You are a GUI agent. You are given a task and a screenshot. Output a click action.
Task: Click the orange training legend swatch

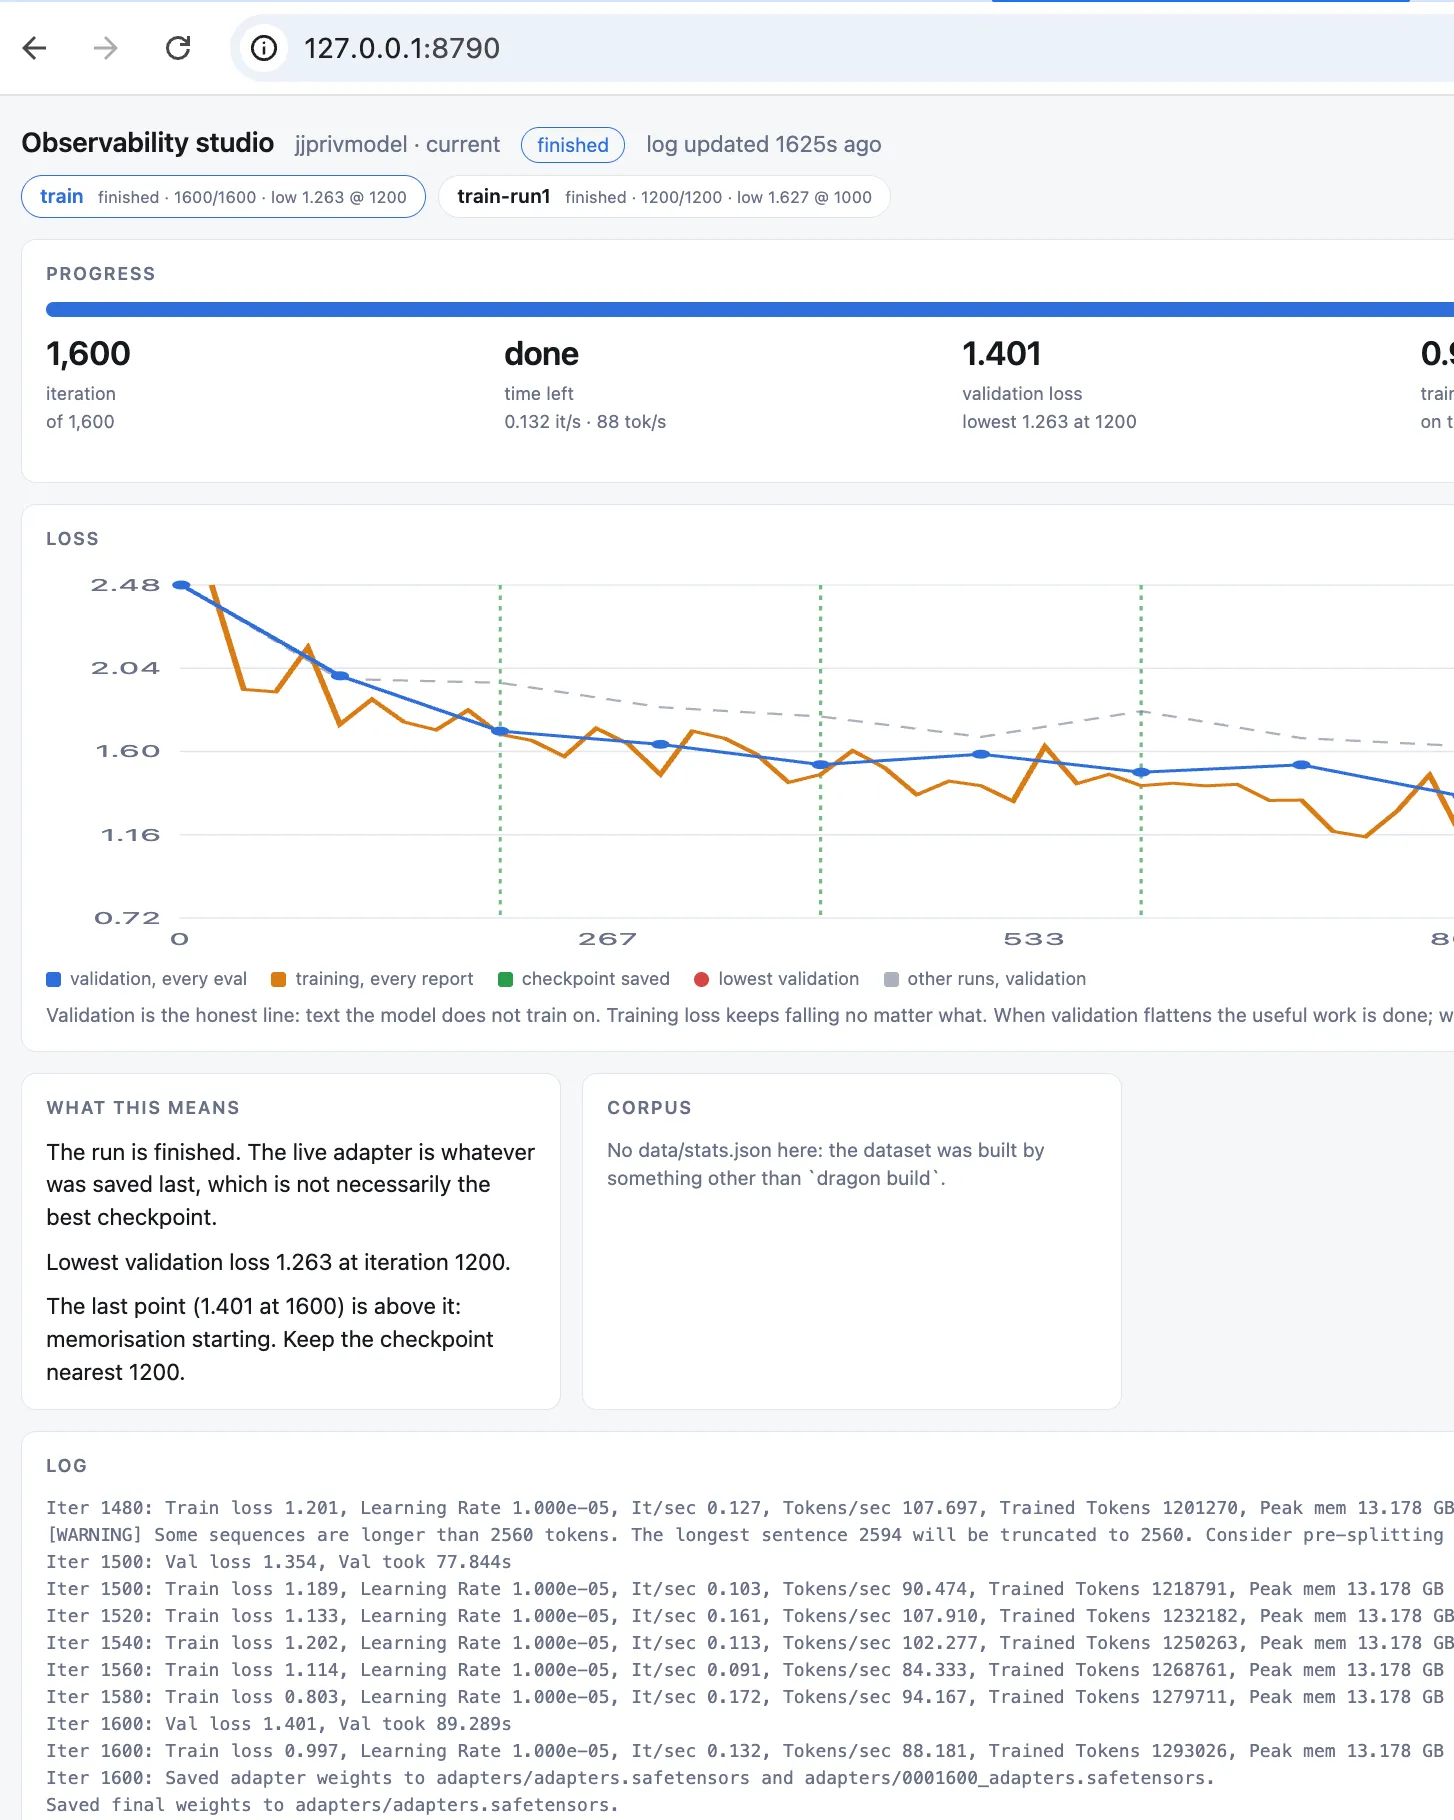(279, 980)
